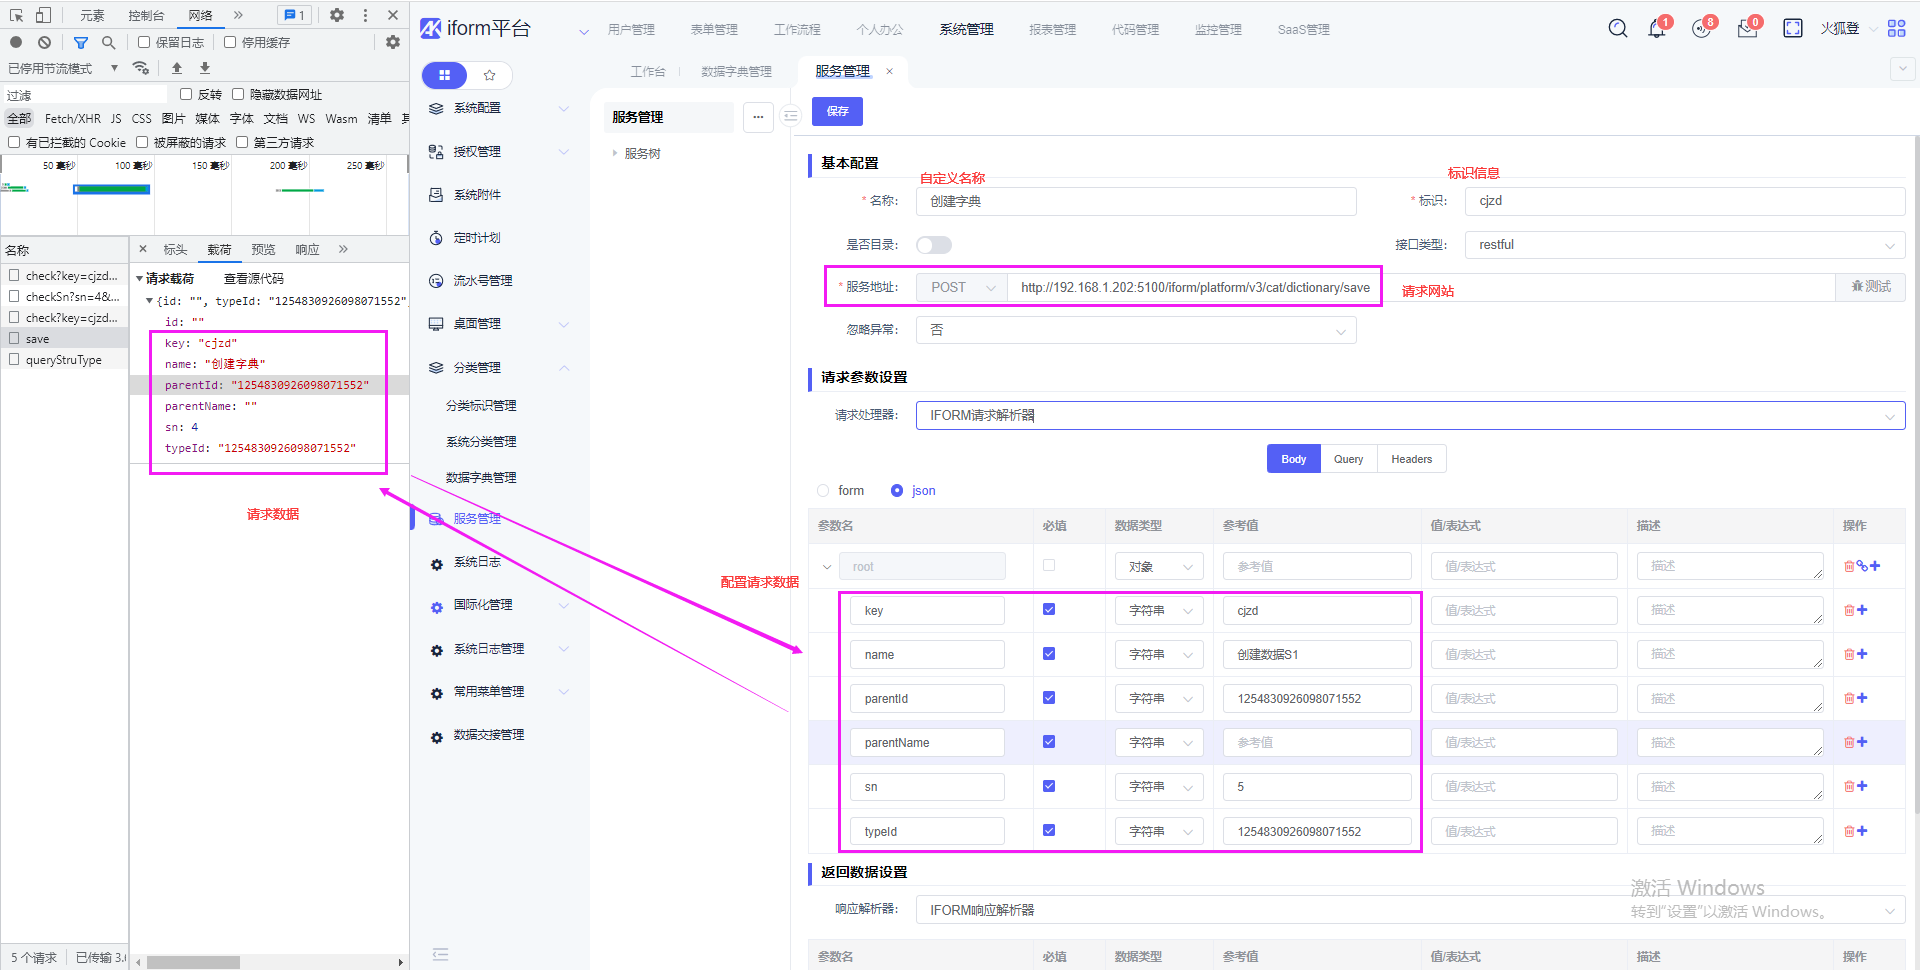Open the 接口类型 restful dropdown

pos(1684,245)
